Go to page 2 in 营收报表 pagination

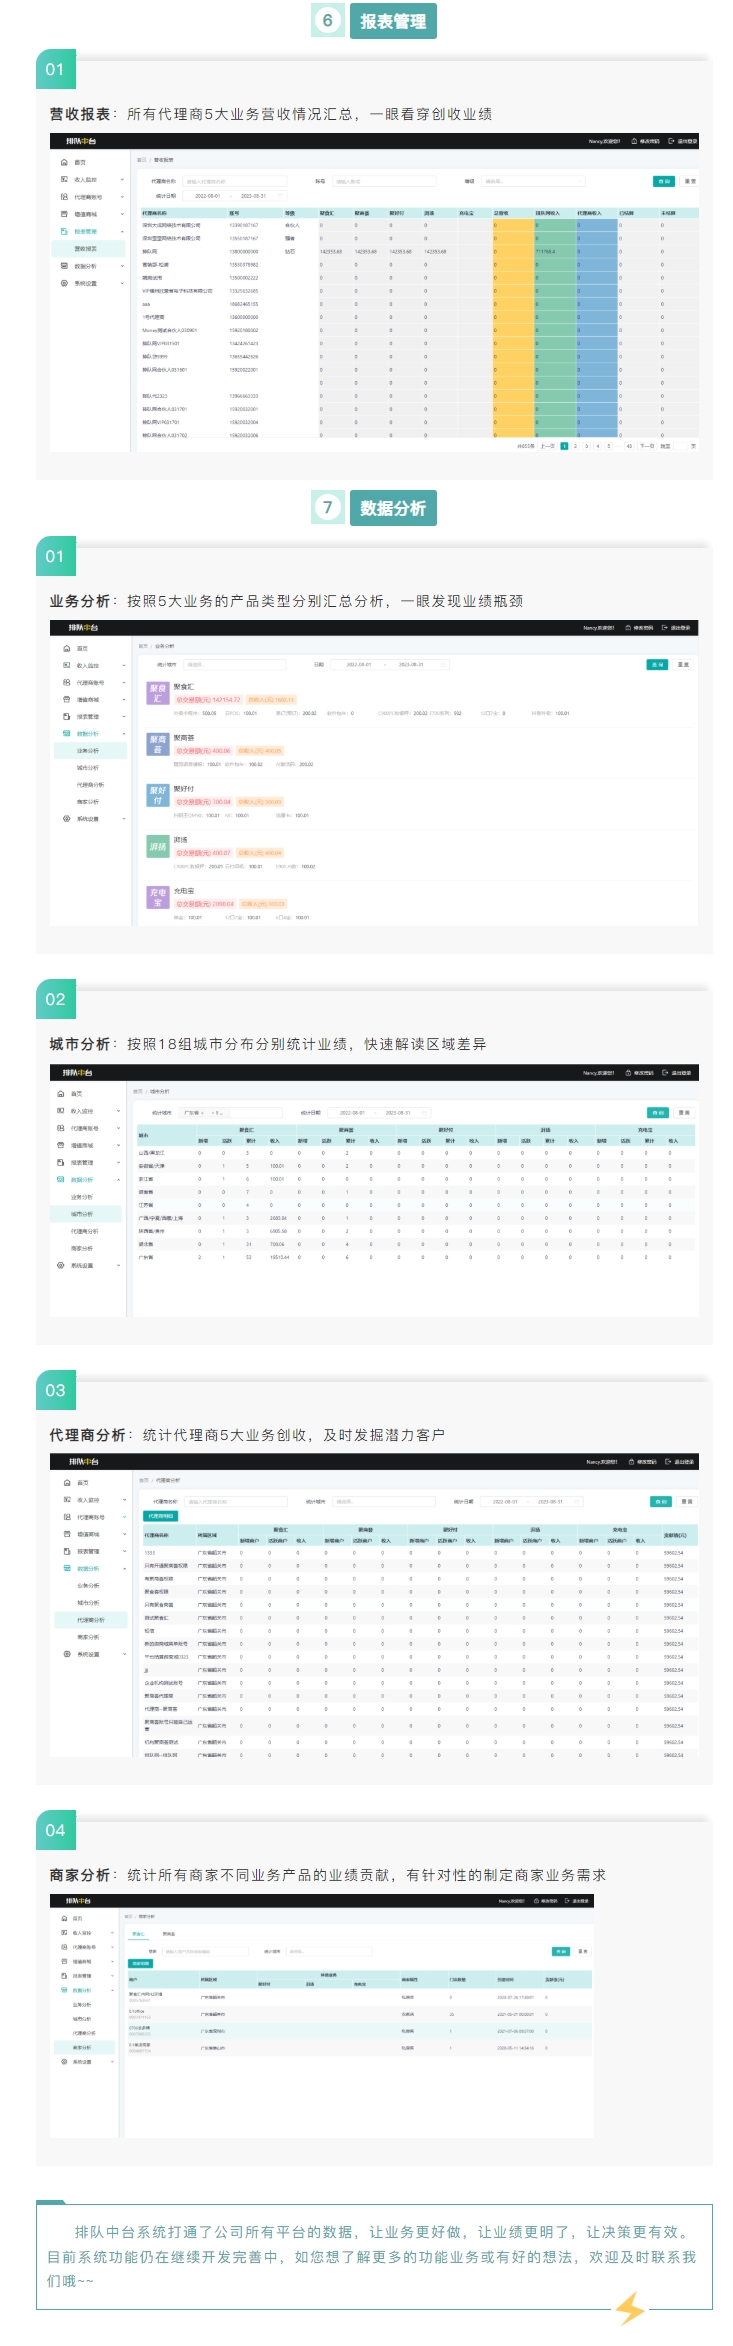point(575,446)
